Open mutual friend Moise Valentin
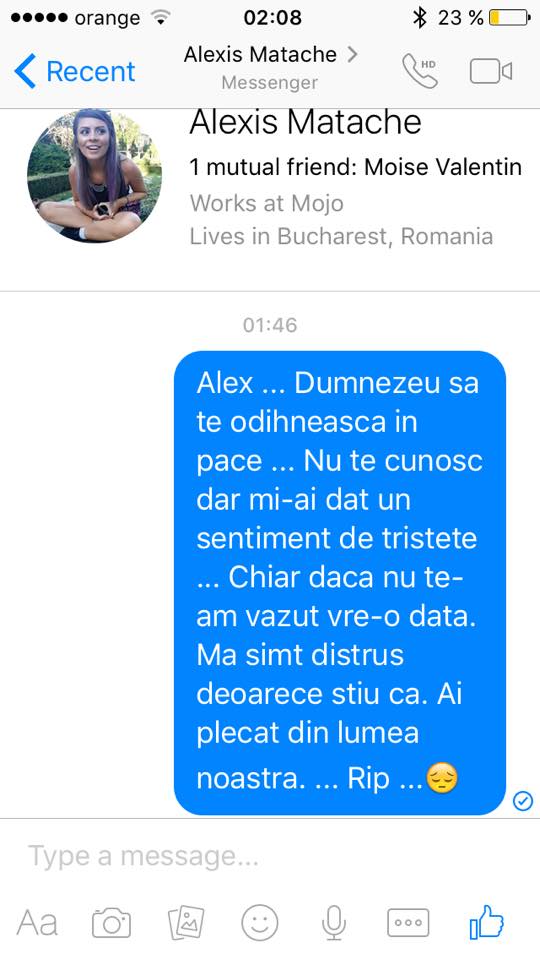Viewport: 540px width, 960px height. [x=443, y=167]
